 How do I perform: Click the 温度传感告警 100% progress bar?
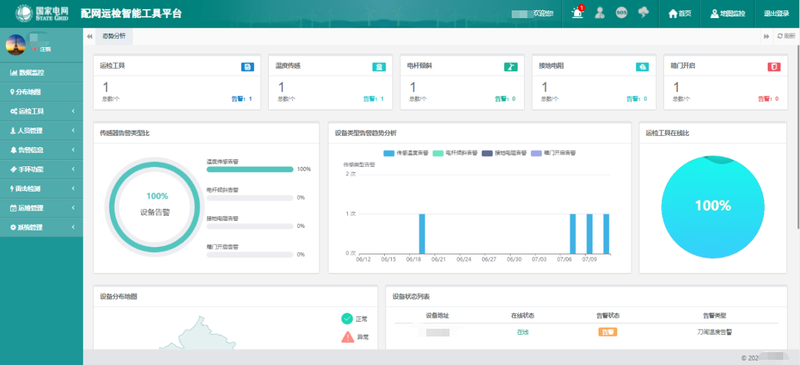click(x=250, y=169)
